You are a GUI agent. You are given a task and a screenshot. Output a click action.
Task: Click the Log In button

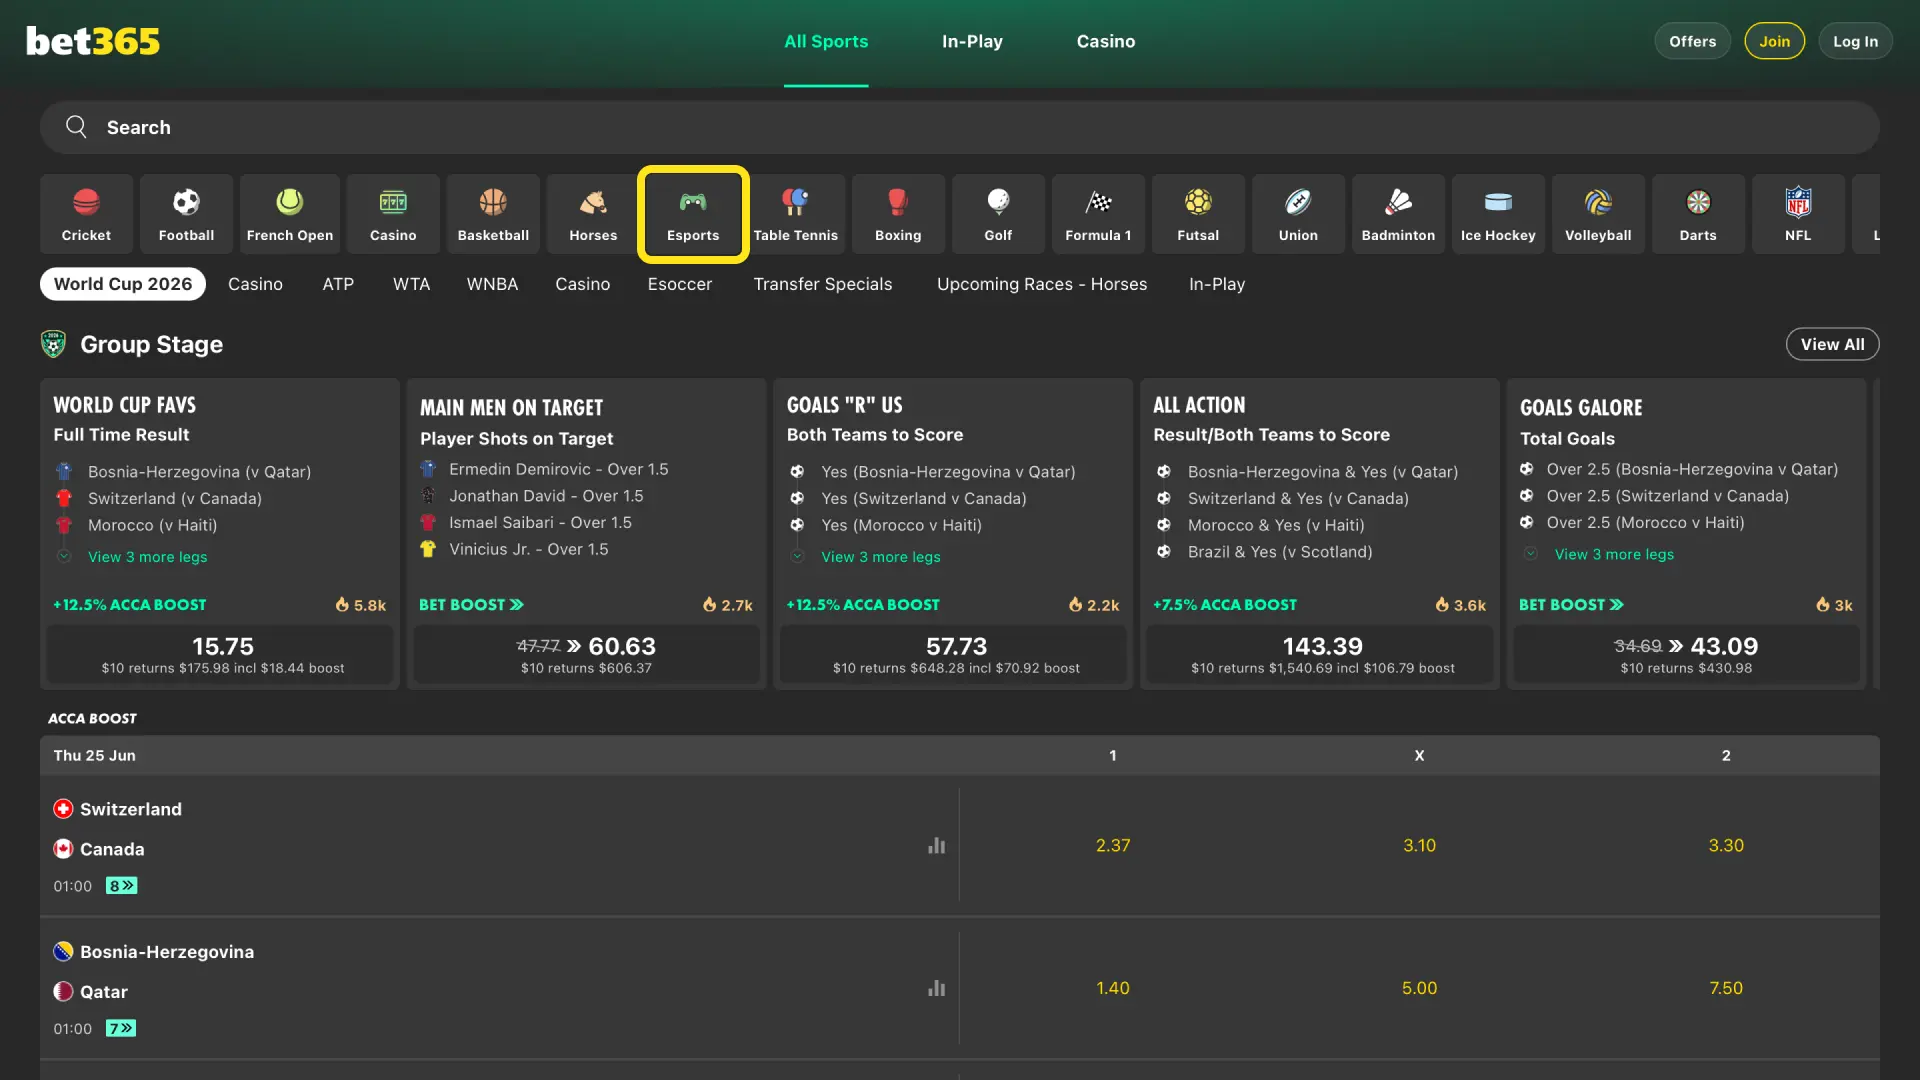tap(1855, 41)
